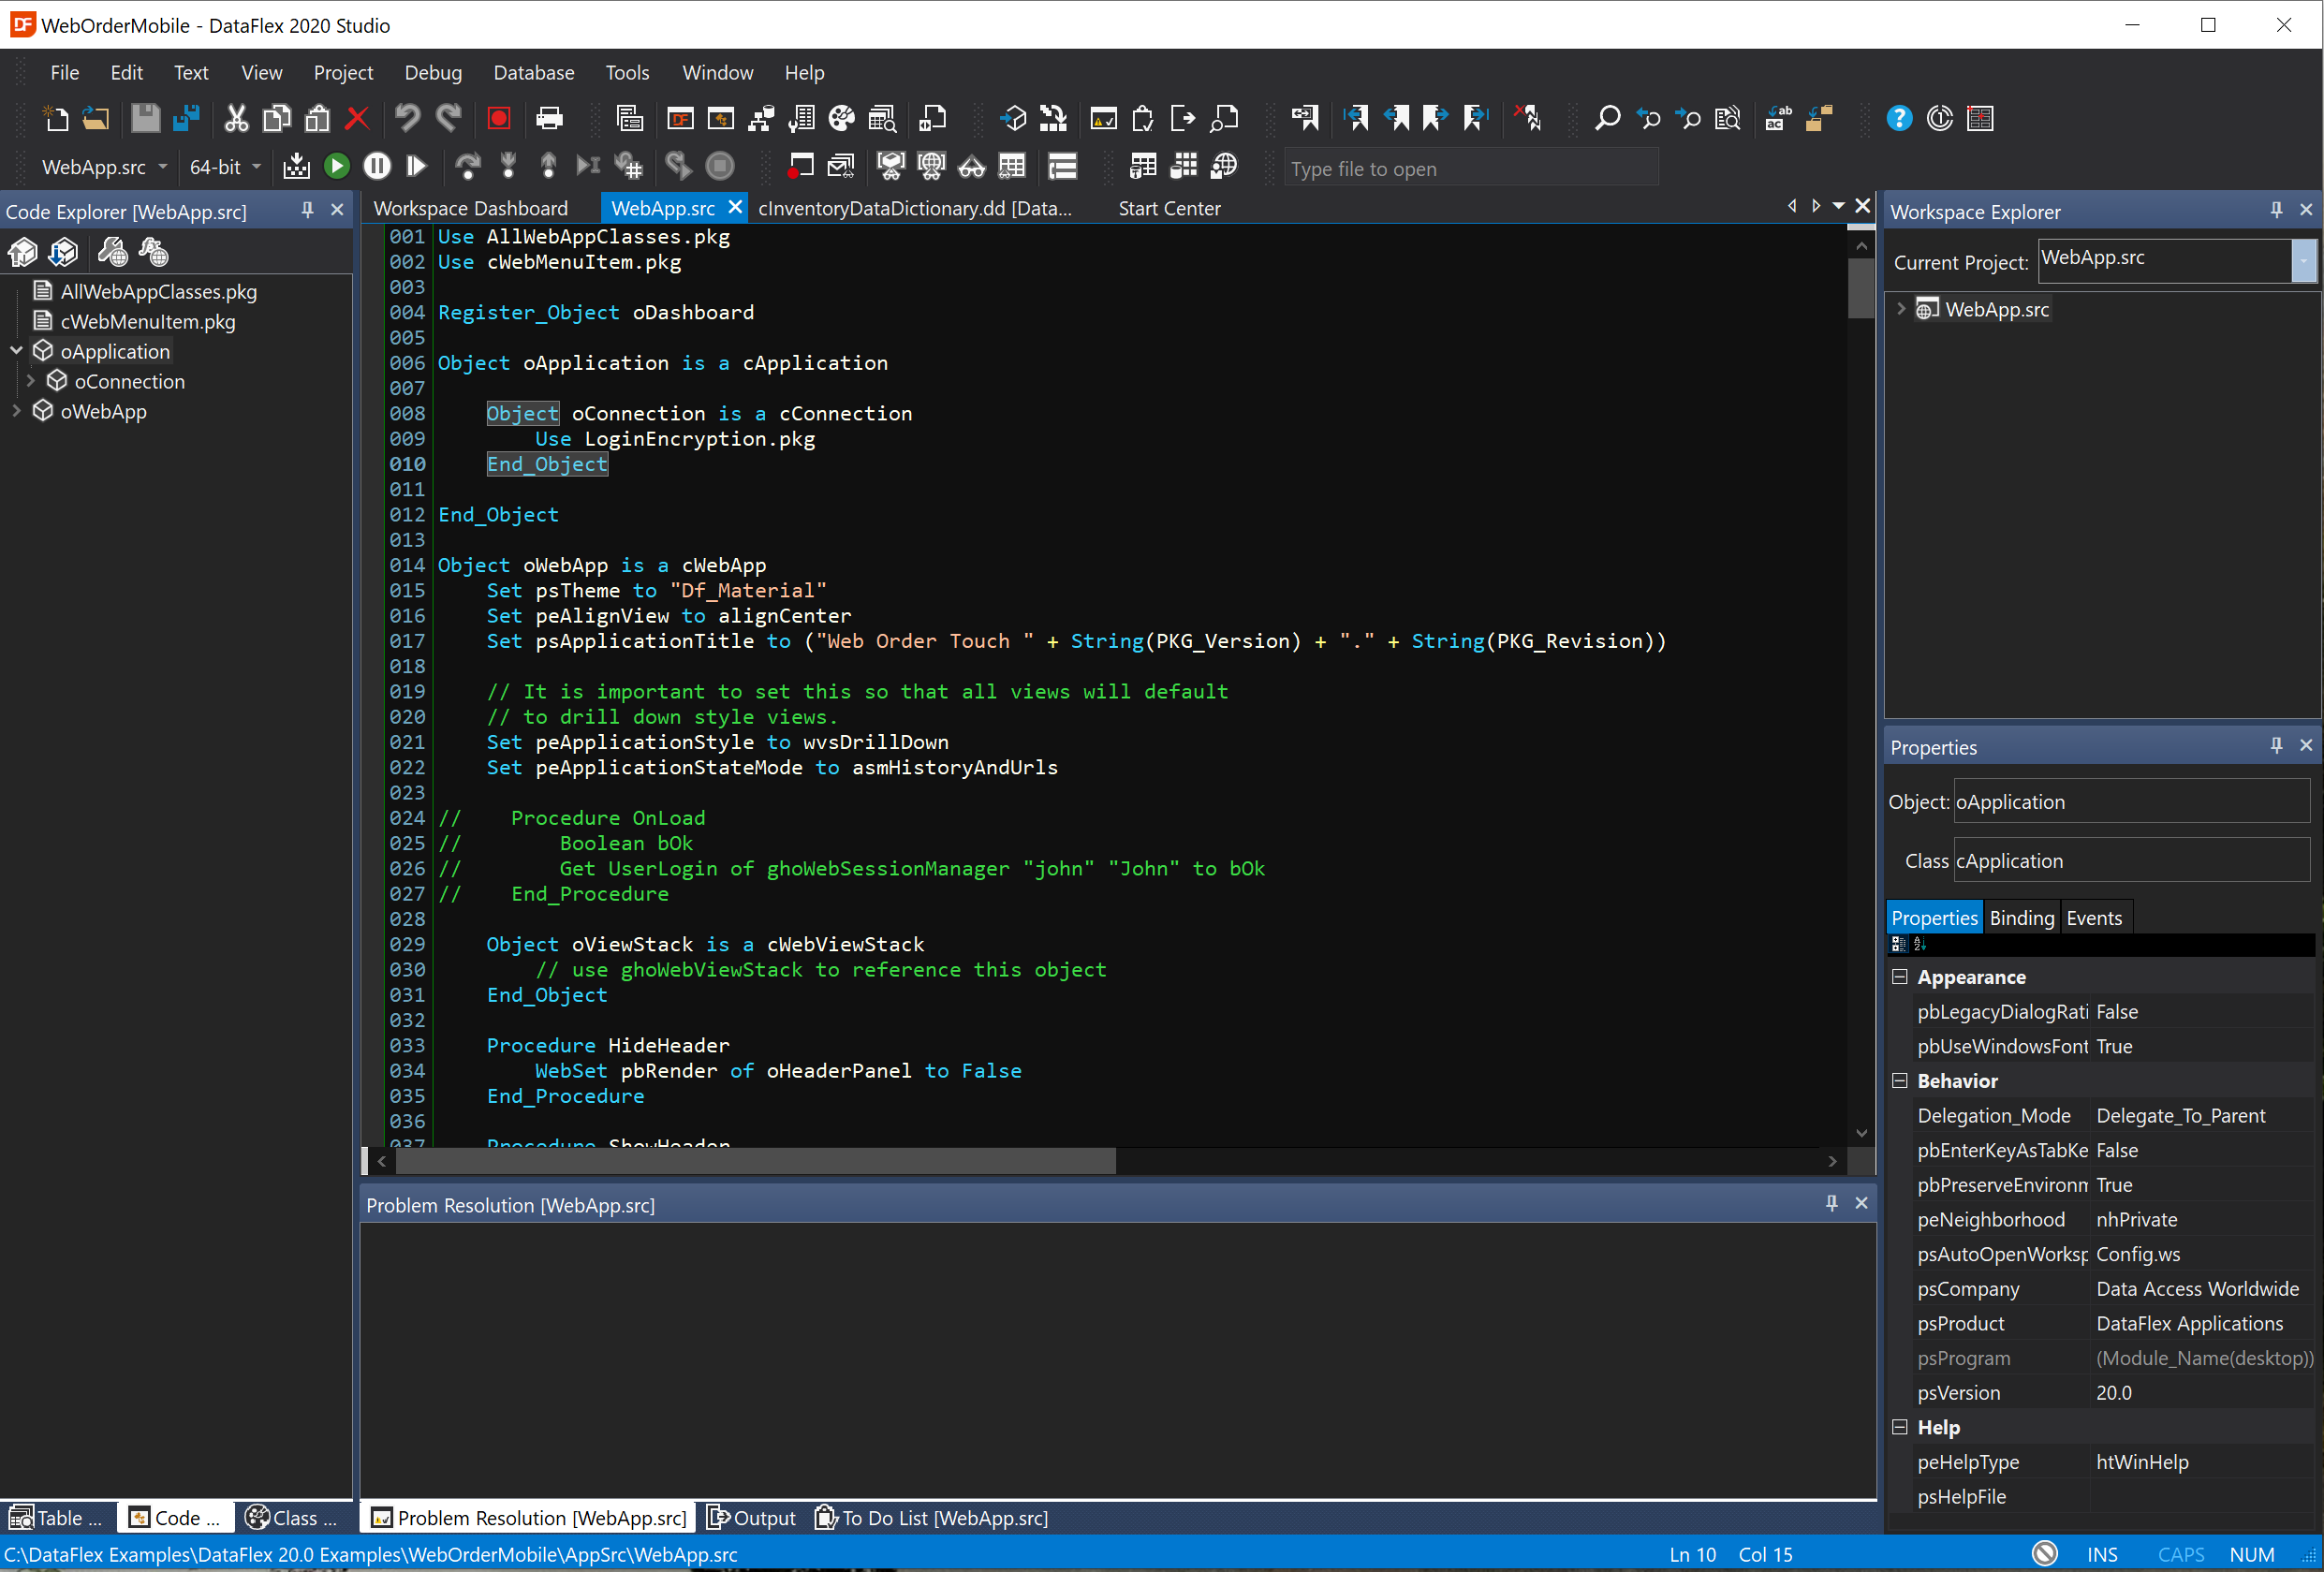Toggle pin on Problem Resolution panel

1831,1203
